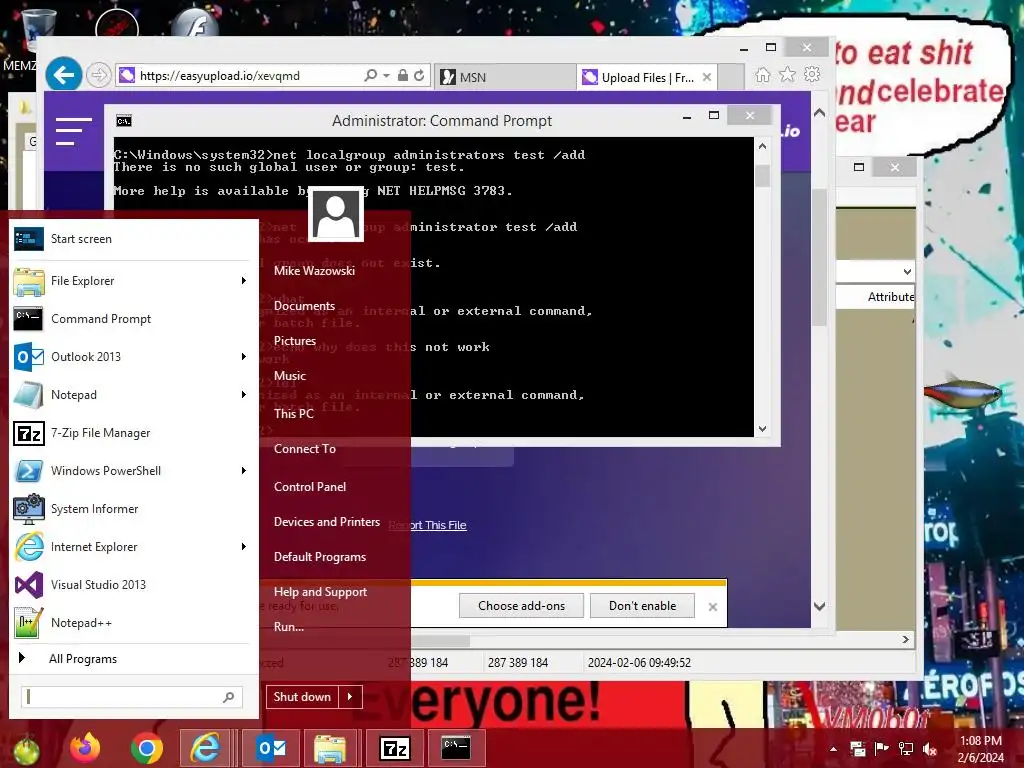
Task: Click the volume icon in system tray
Action: tap(930, 749)
